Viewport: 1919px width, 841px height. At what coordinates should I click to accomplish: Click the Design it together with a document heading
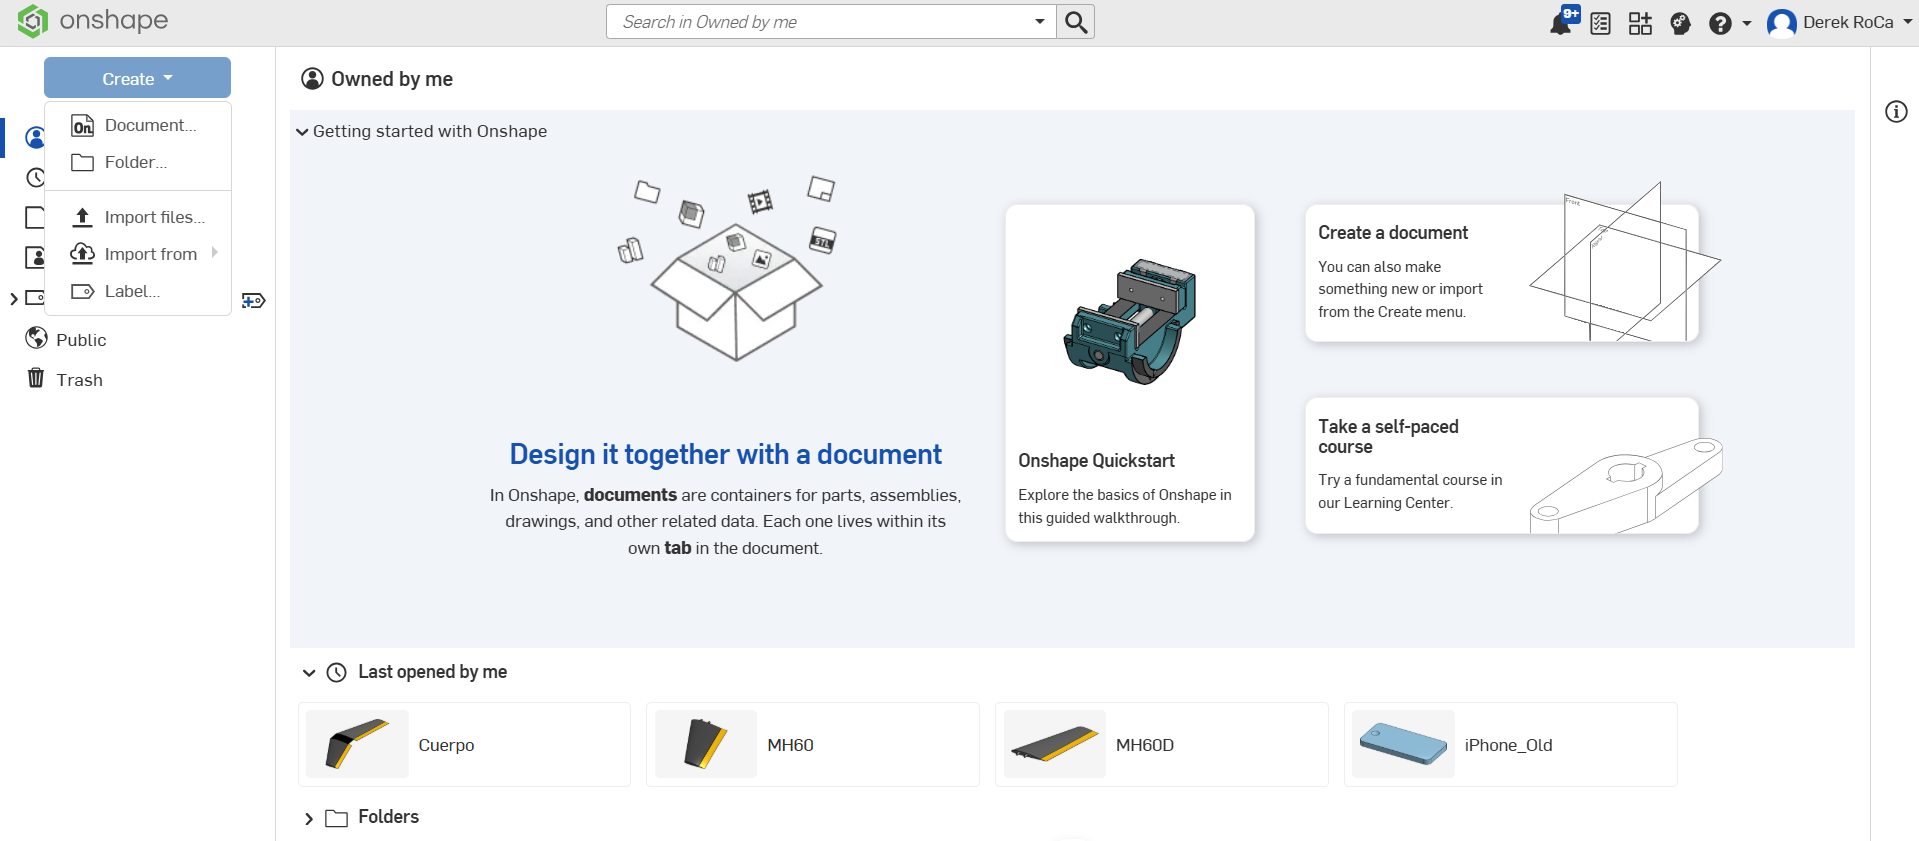click(726, 455)
